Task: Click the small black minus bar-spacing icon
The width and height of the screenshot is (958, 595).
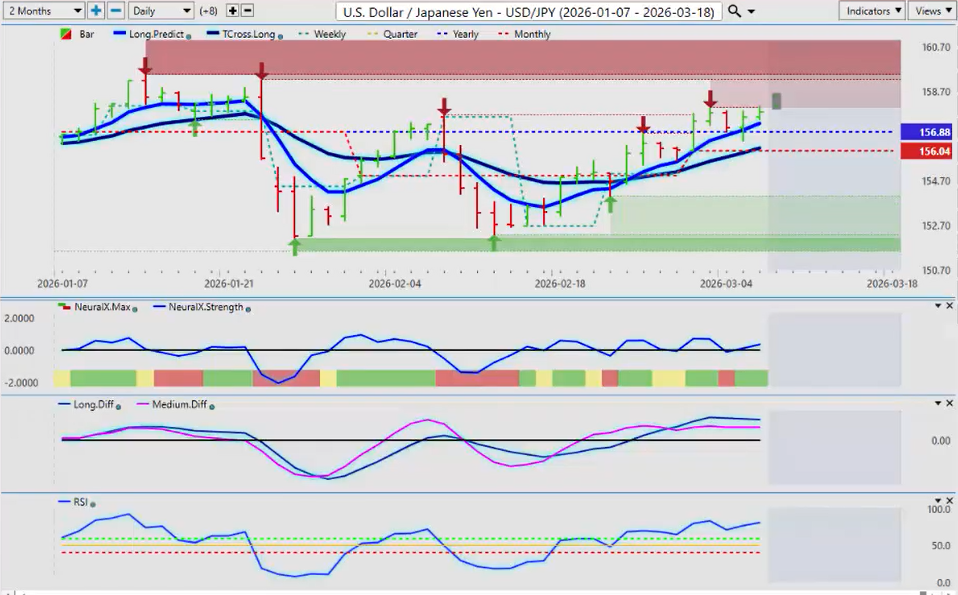Action: pyautogui.click(x=247, y=10)
